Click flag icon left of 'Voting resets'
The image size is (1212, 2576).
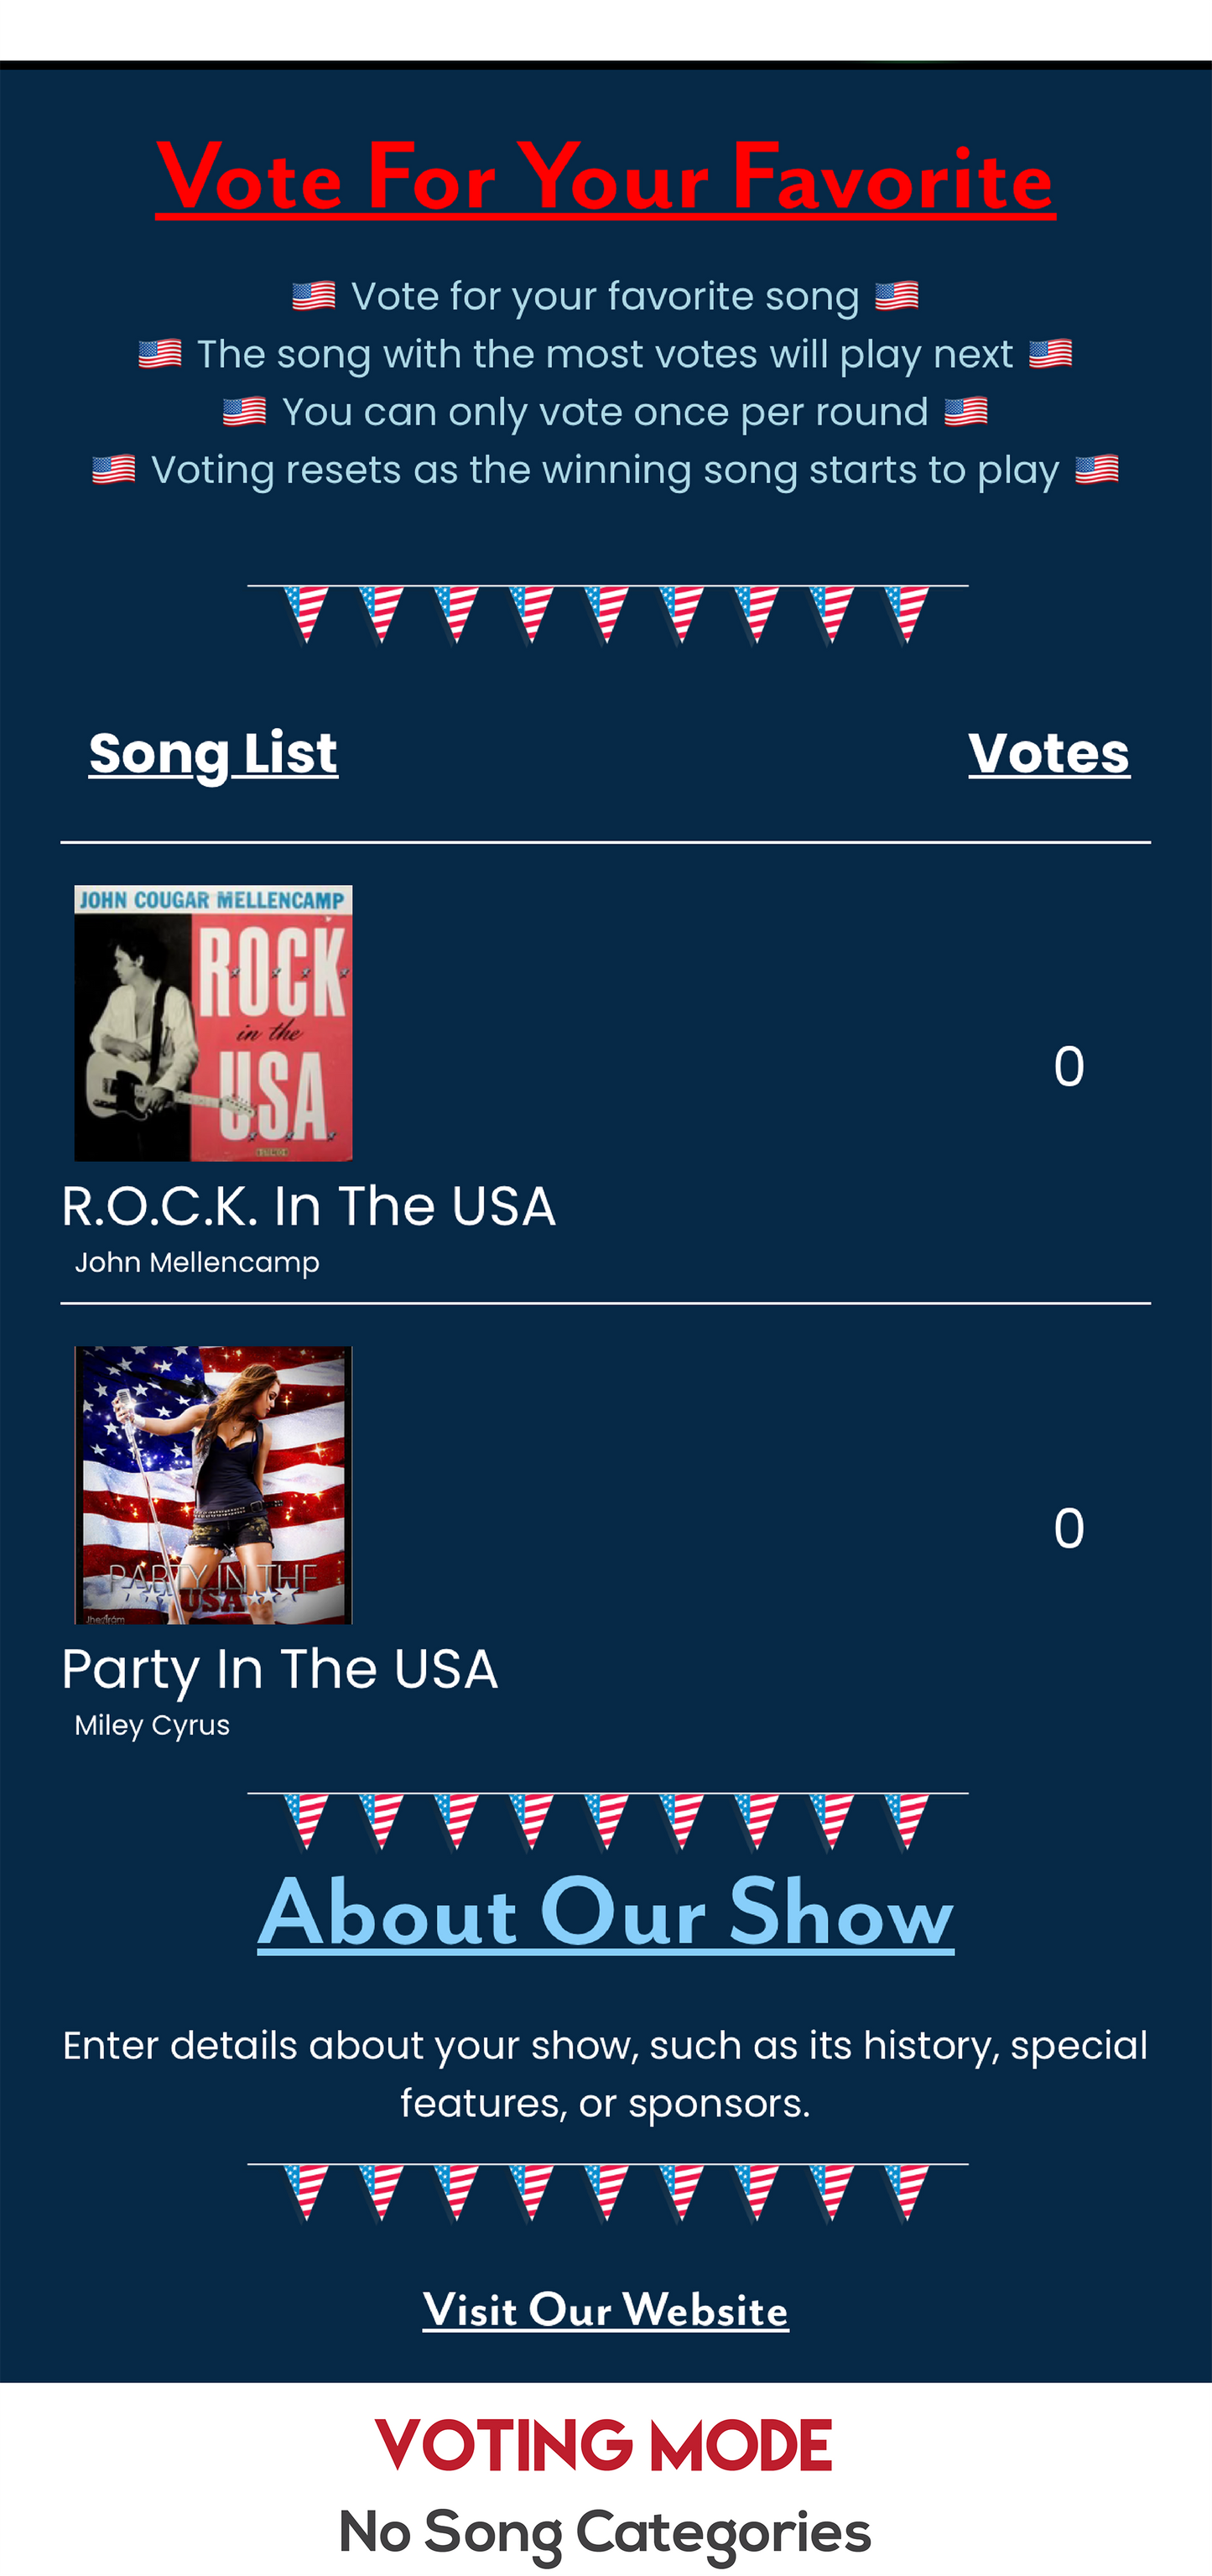tap(114, 470)
